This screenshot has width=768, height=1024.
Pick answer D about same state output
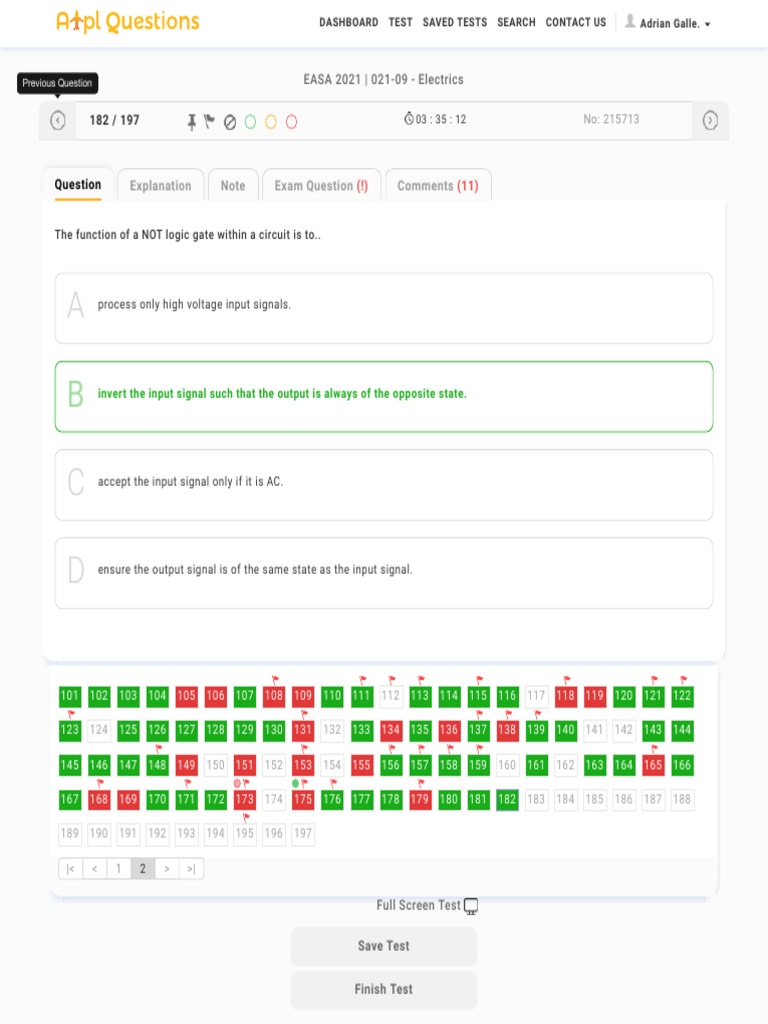coord(384,572)
